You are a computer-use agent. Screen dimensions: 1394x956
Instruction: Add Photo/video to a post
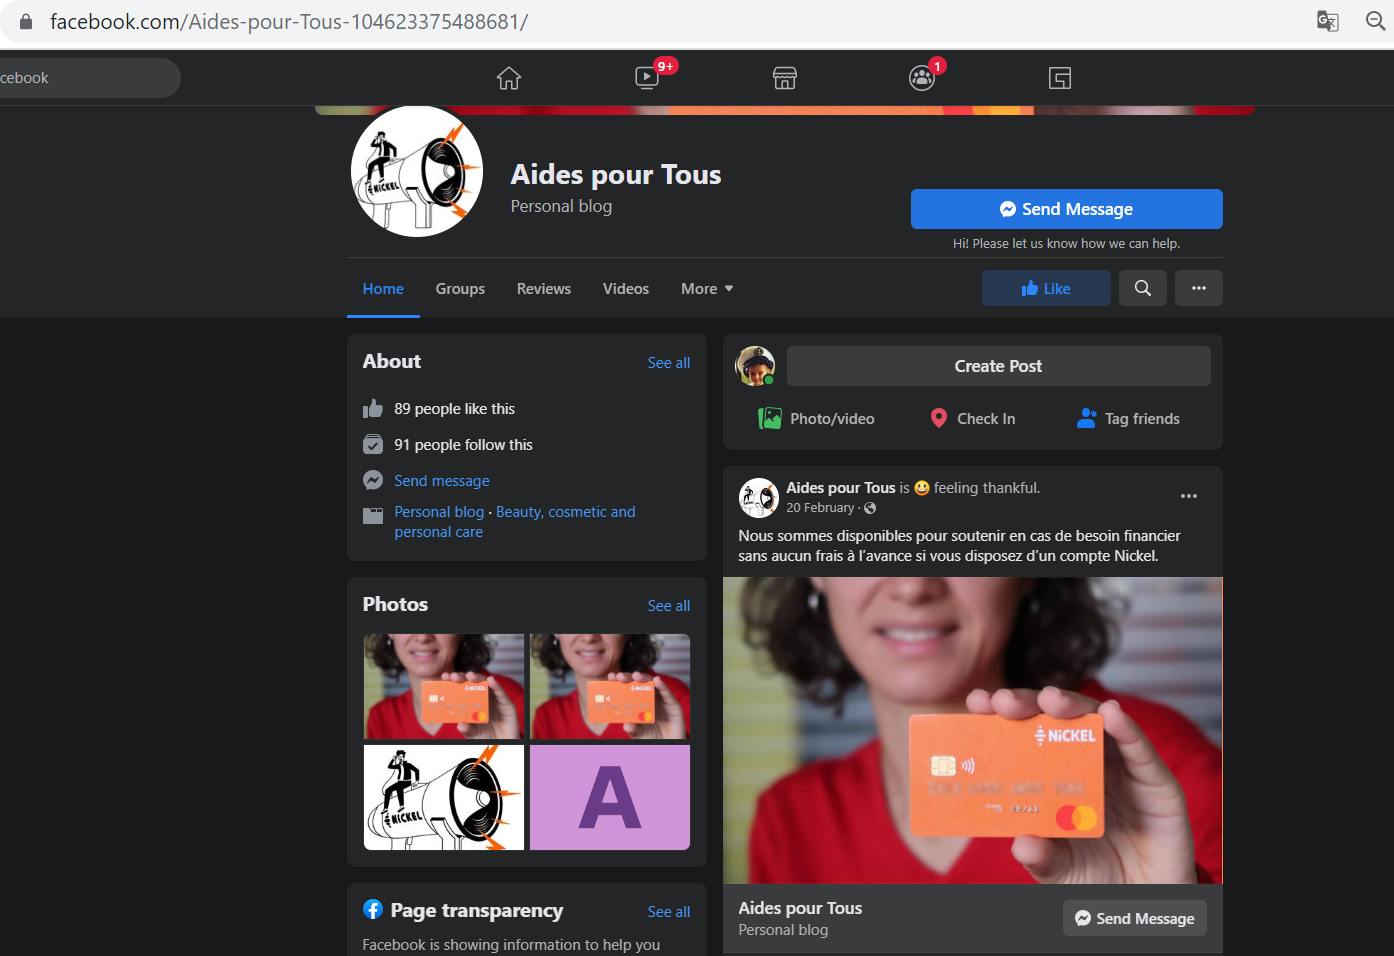pos(816,418)
